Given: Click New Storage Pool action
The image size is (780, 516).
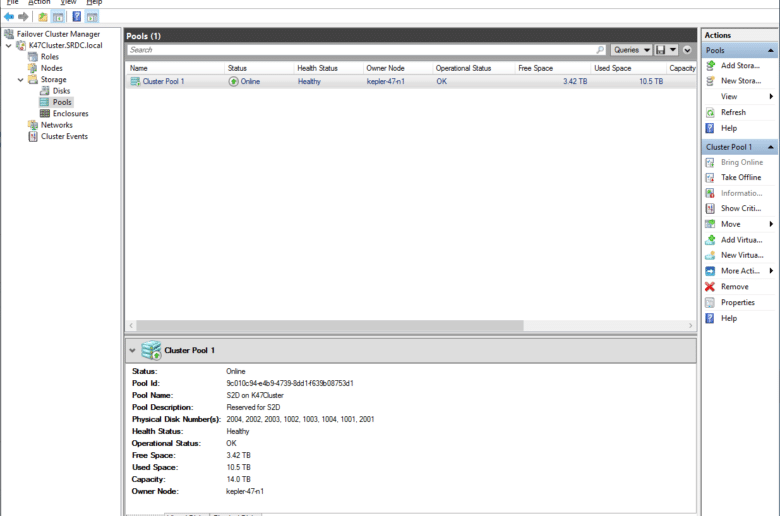Looking at the screenshot, I should click(740, 81).
